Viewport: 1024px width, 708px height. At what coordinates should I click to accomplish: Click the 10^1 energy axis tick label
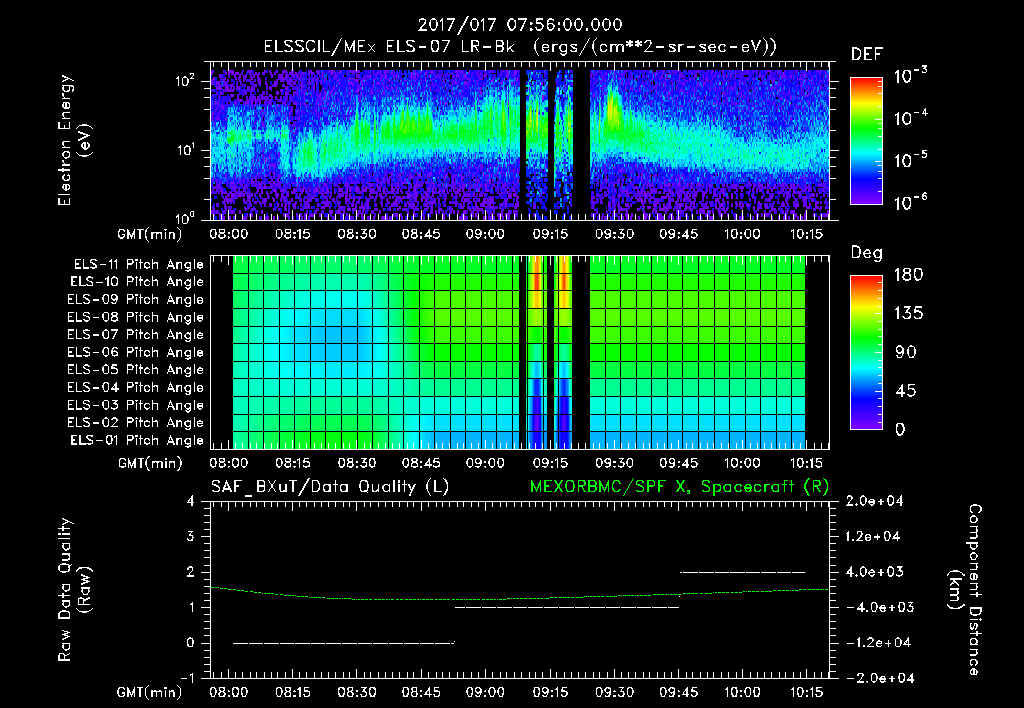tap(185, 150)
